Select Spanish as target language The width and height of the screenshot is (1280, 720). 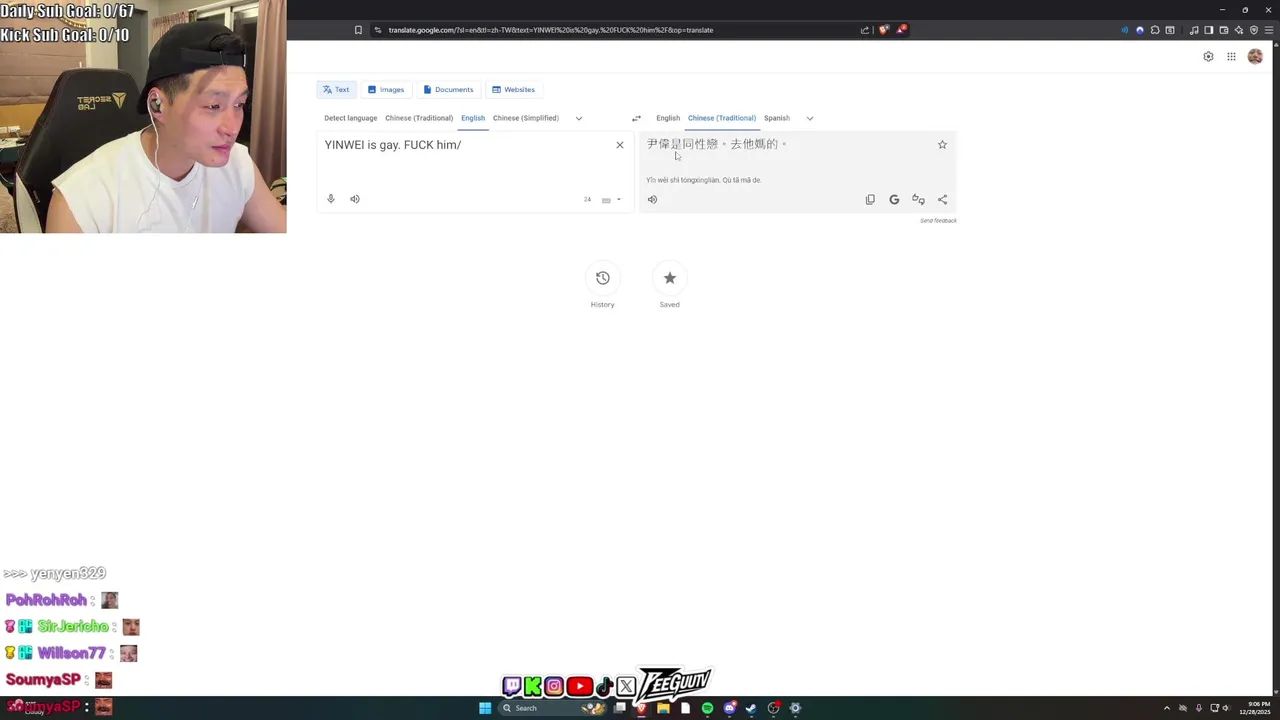point(777,118)
